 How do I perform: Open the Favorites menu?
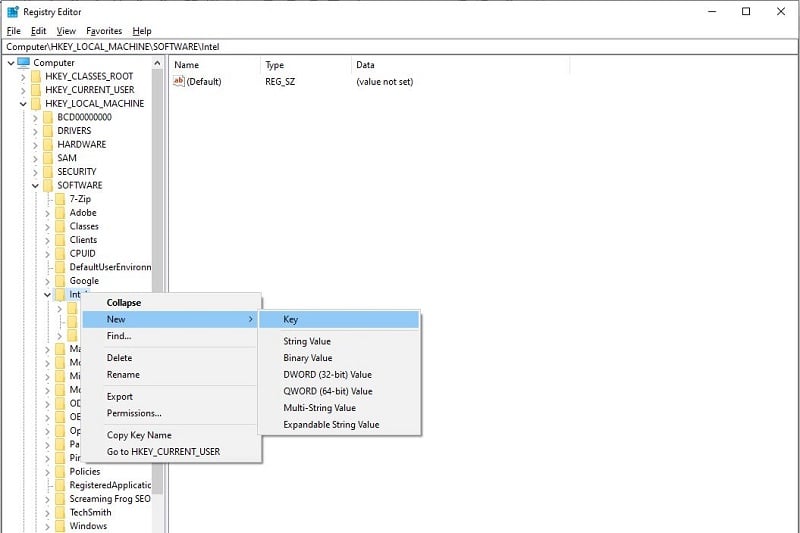coord(104,31)
